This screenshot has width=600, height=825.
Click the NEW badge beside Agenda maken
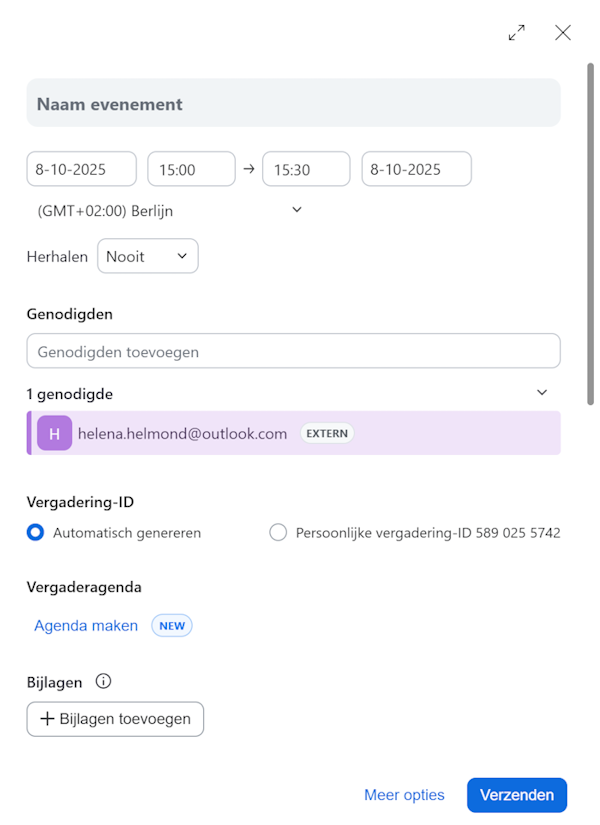(x=172, y=626)
